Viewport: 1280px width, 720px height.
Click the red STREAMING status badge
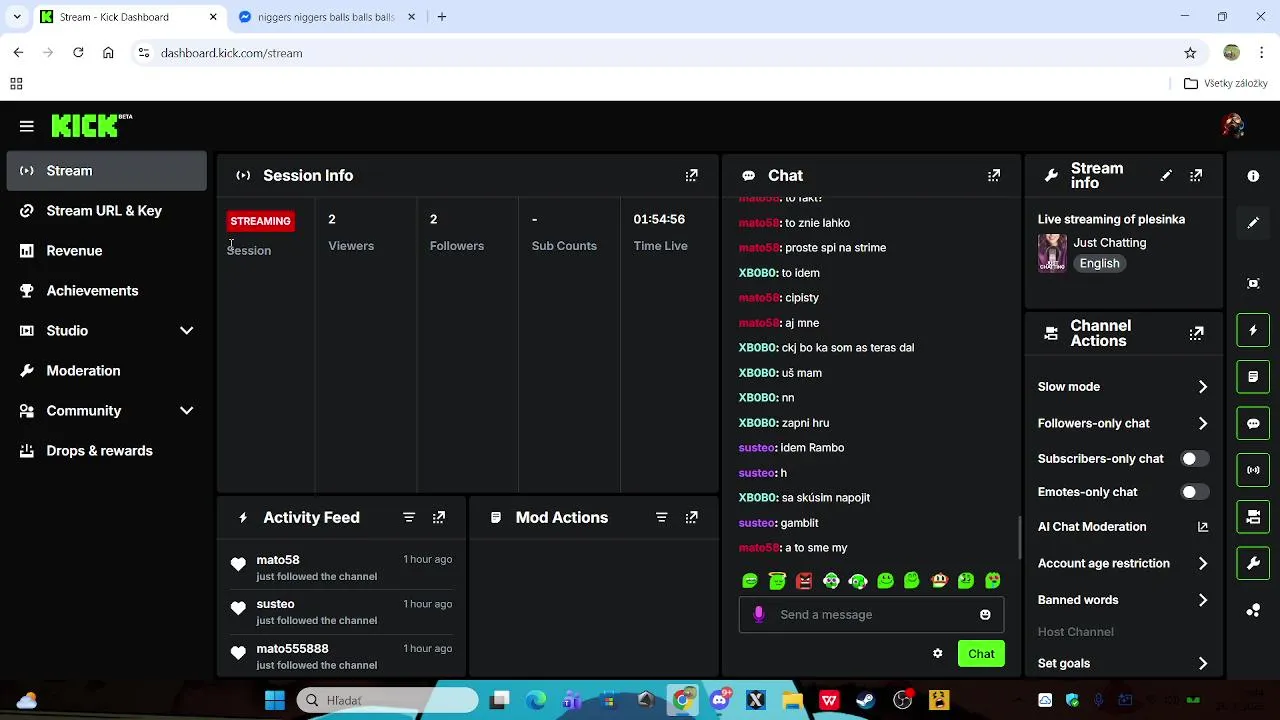[260, 221]
